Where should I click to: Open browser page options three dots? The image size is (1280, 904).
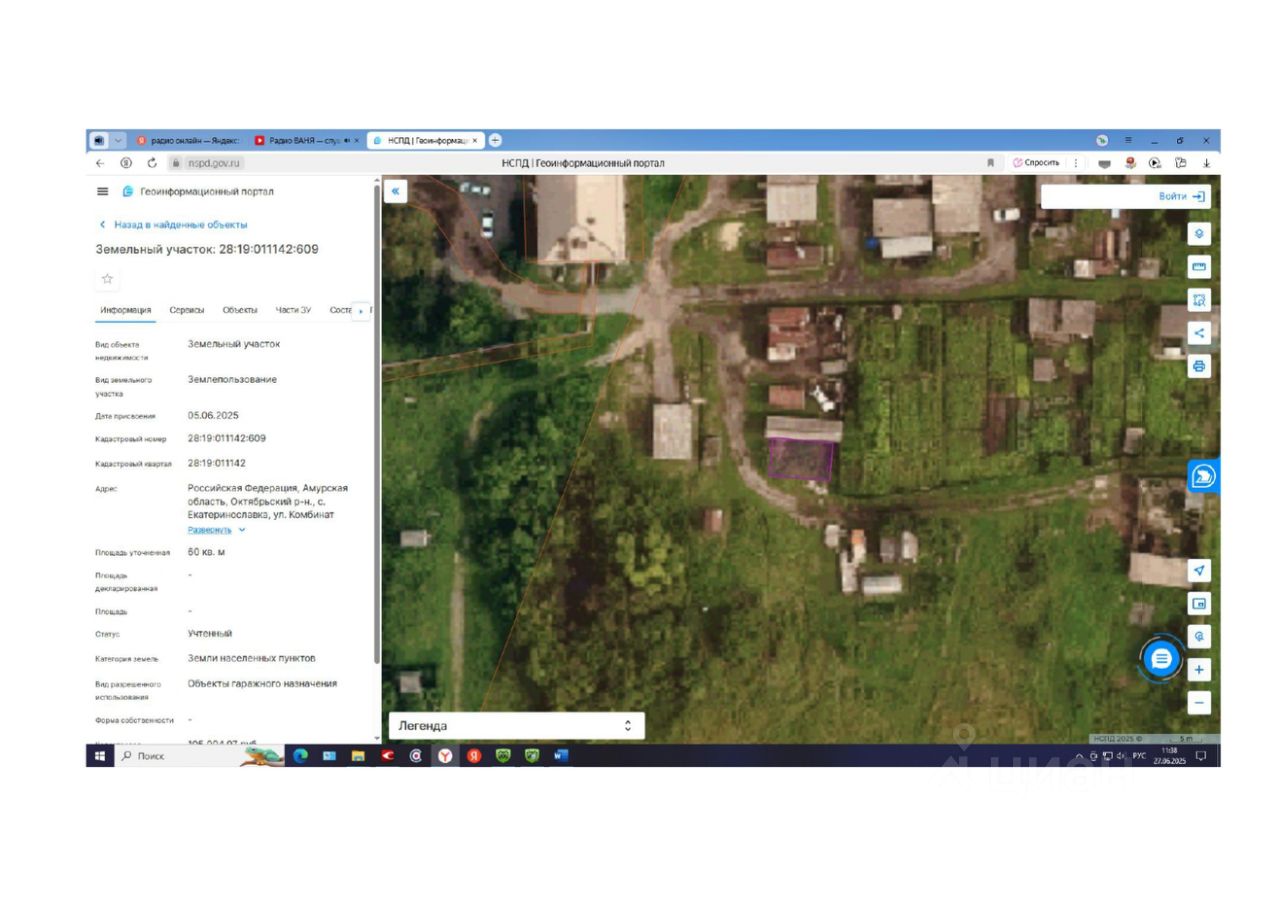(1076, 163)
